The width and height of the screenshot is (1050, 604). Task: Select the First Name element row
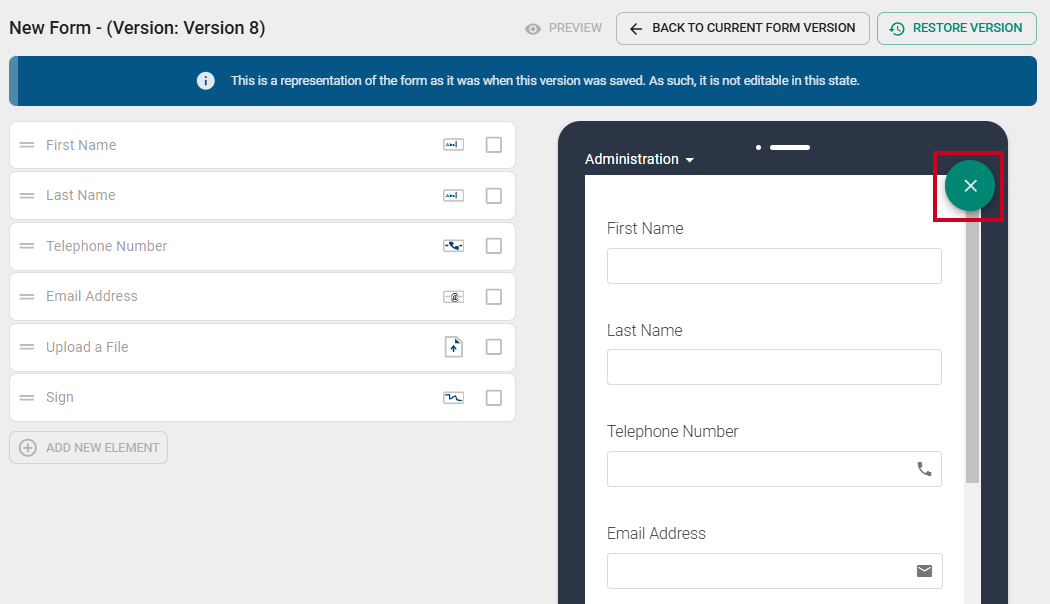coord(262,145)
